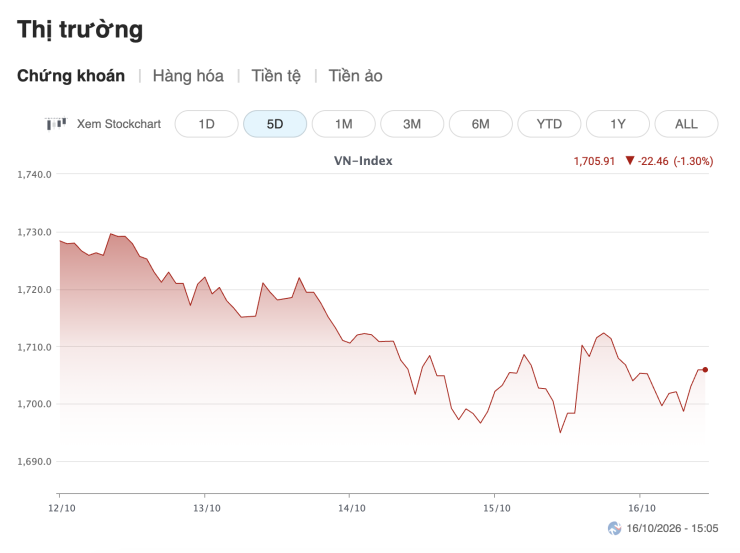Select the YTD time range
This screenshot has width=740, height=553.
coord(549,124)
